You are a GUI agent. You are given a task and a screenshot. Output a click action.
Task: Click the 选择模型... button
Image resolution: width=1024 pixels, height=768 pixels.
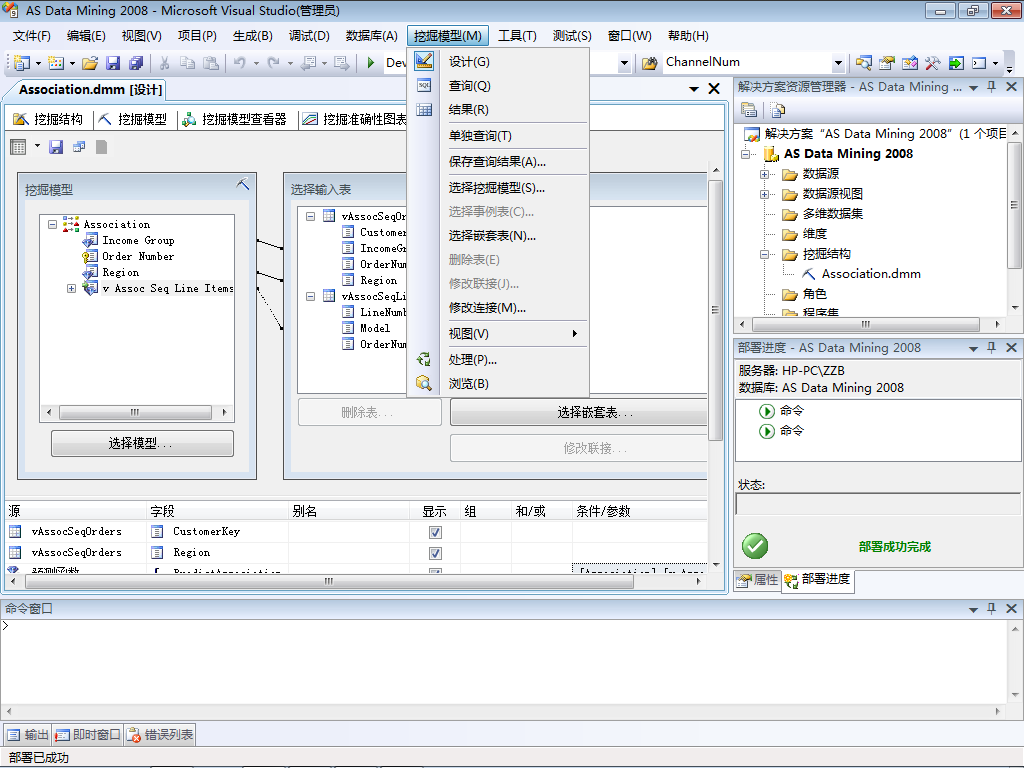[x=142, y=443]
